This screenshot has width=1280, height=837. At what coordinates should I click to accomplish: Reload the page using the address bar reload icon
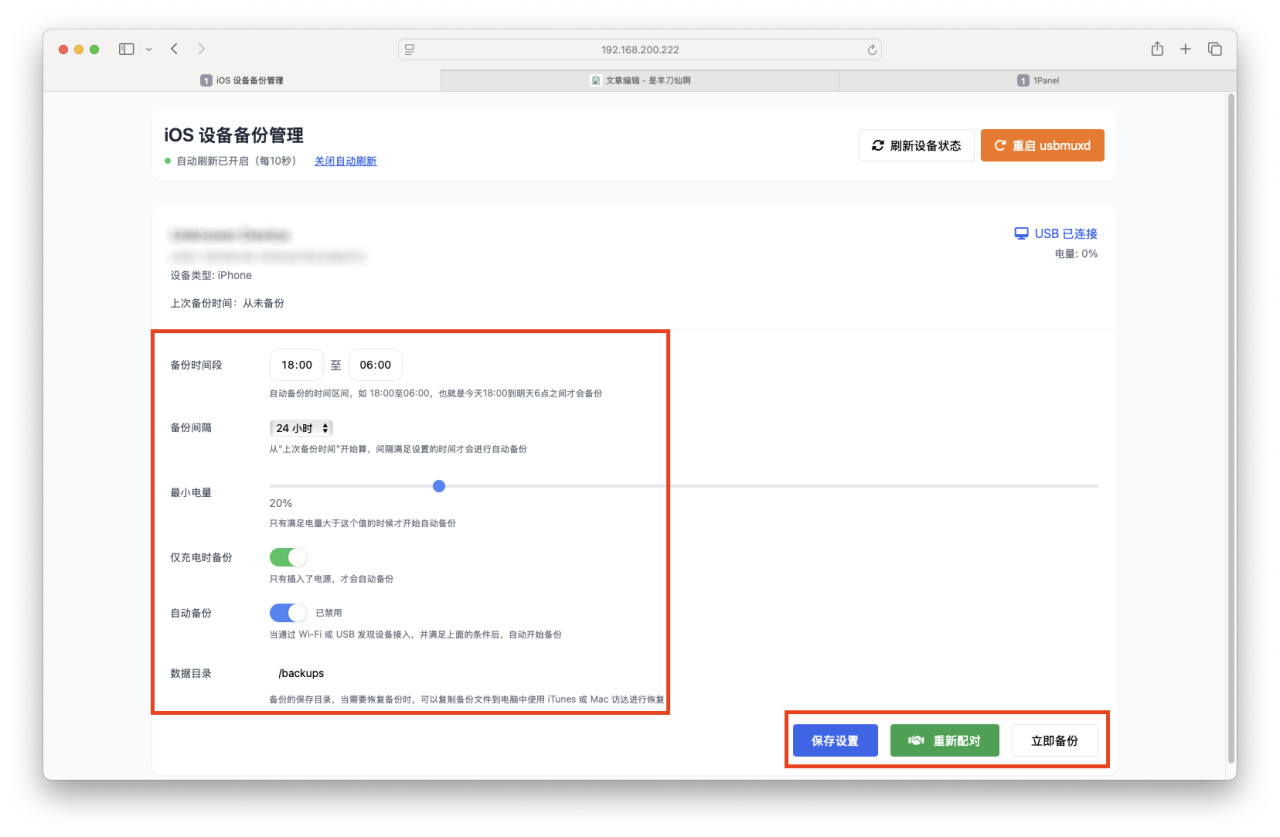(x=872, y=49)
